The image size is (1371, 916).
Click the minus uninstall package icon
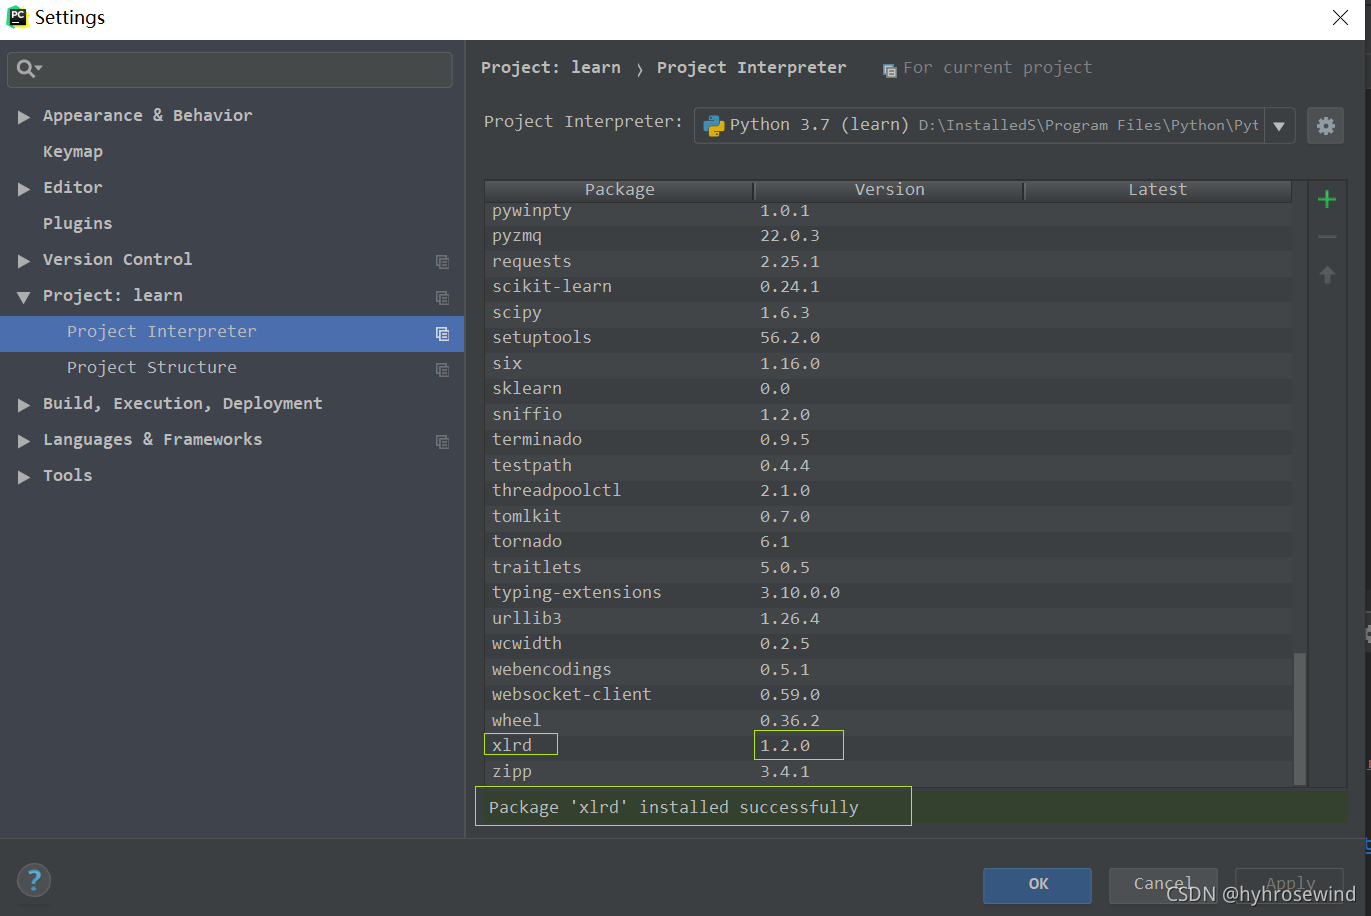(1327, 237)
